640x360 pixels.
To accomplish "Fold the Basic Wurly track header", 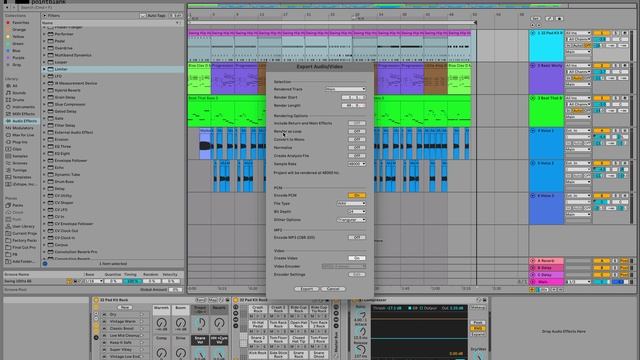I will tap(532, 65).
